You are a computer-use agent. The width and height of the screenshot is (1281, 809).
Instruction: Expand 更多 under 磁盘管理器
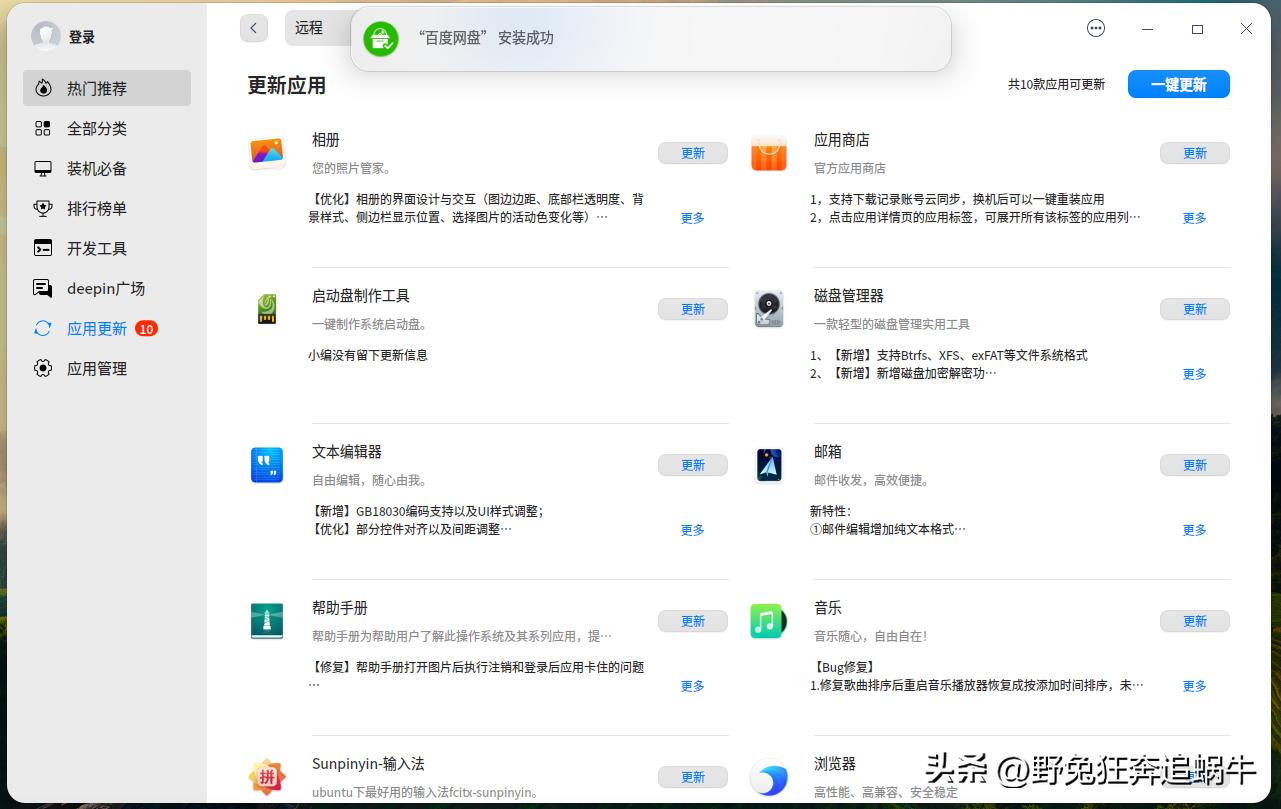(x=1194, y=374)
